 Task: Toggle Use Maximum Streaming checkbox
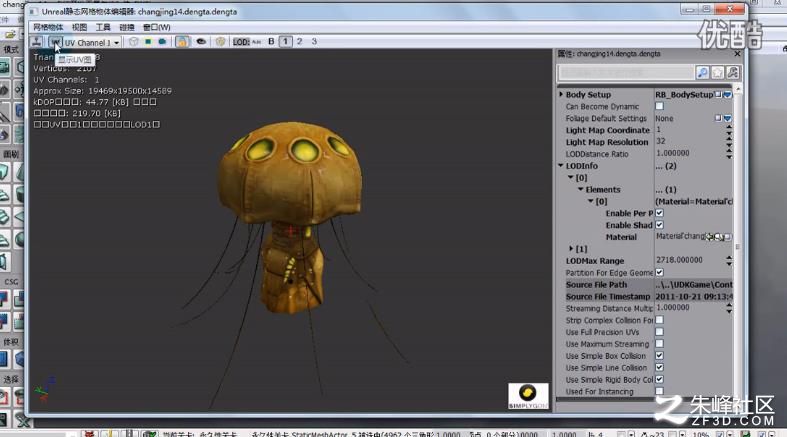point(660,344)
